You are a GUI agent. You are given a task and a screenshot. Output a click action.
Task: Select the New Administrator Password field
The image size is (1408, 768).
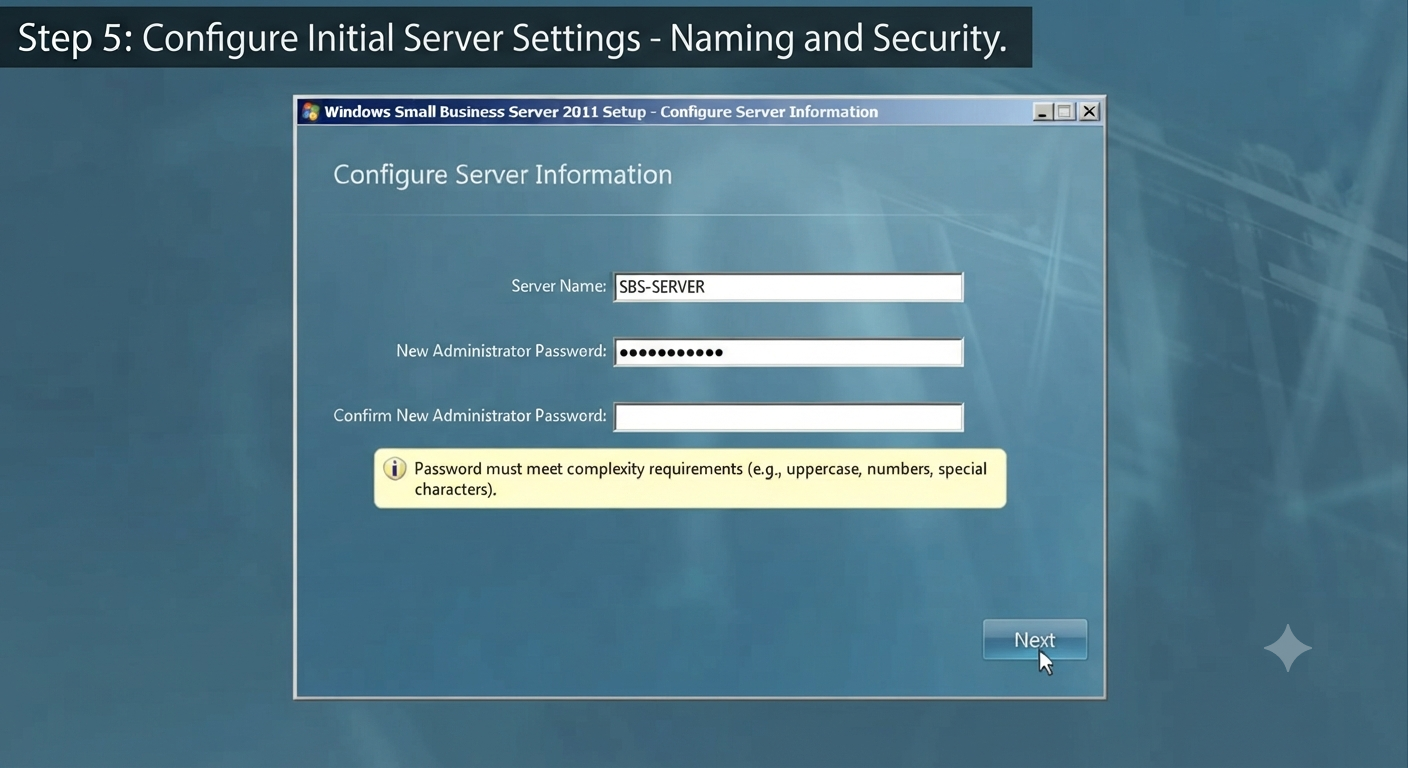pos(788,352)
